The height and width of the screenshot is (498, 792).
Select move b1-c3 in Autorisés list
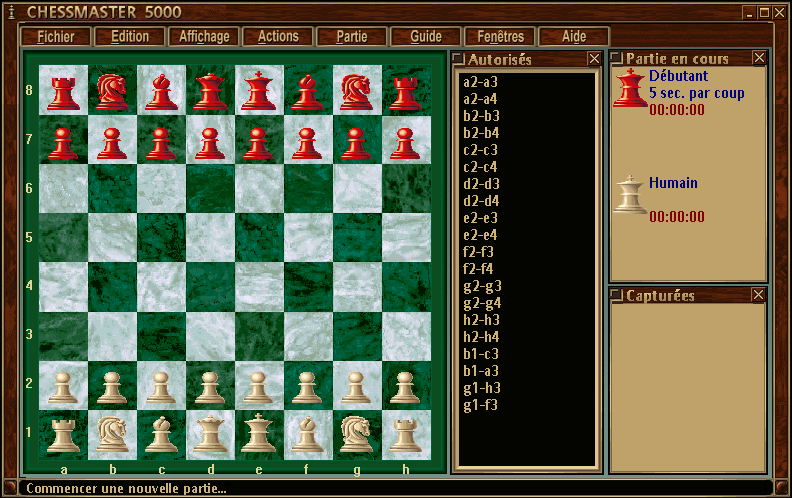point(481,354)
